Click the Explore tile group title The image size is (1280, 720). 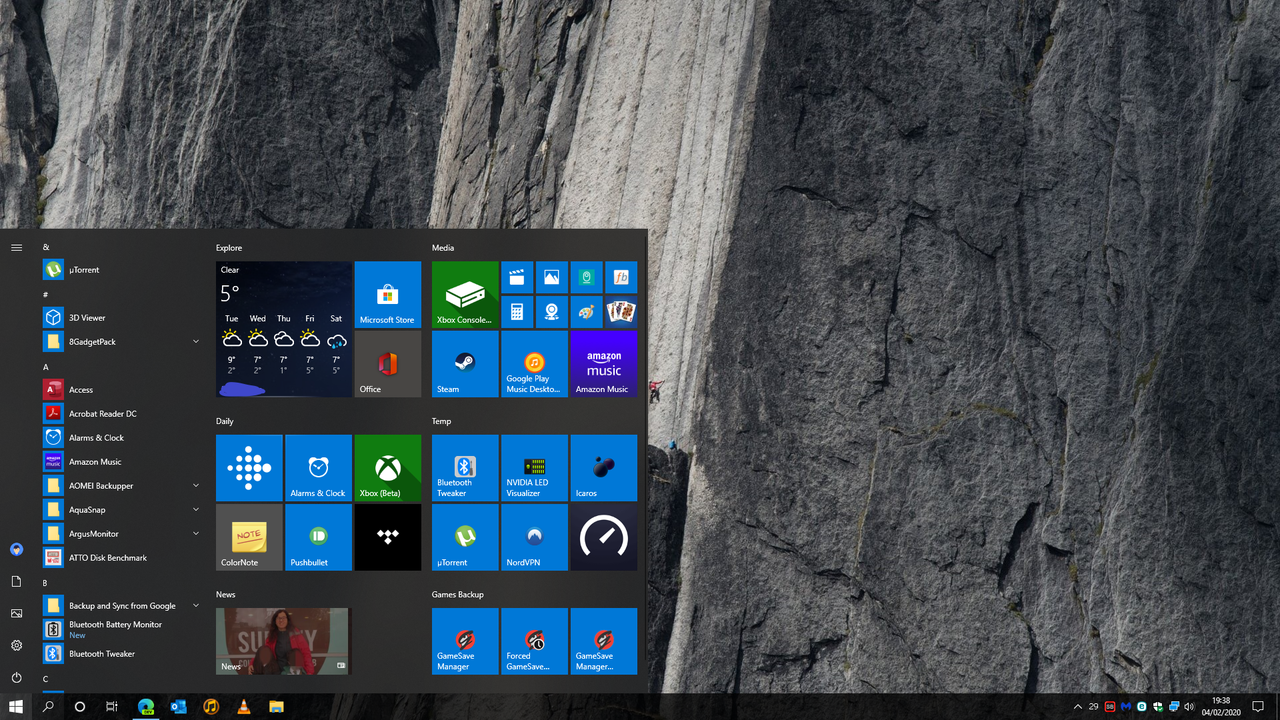coord(229,248)
